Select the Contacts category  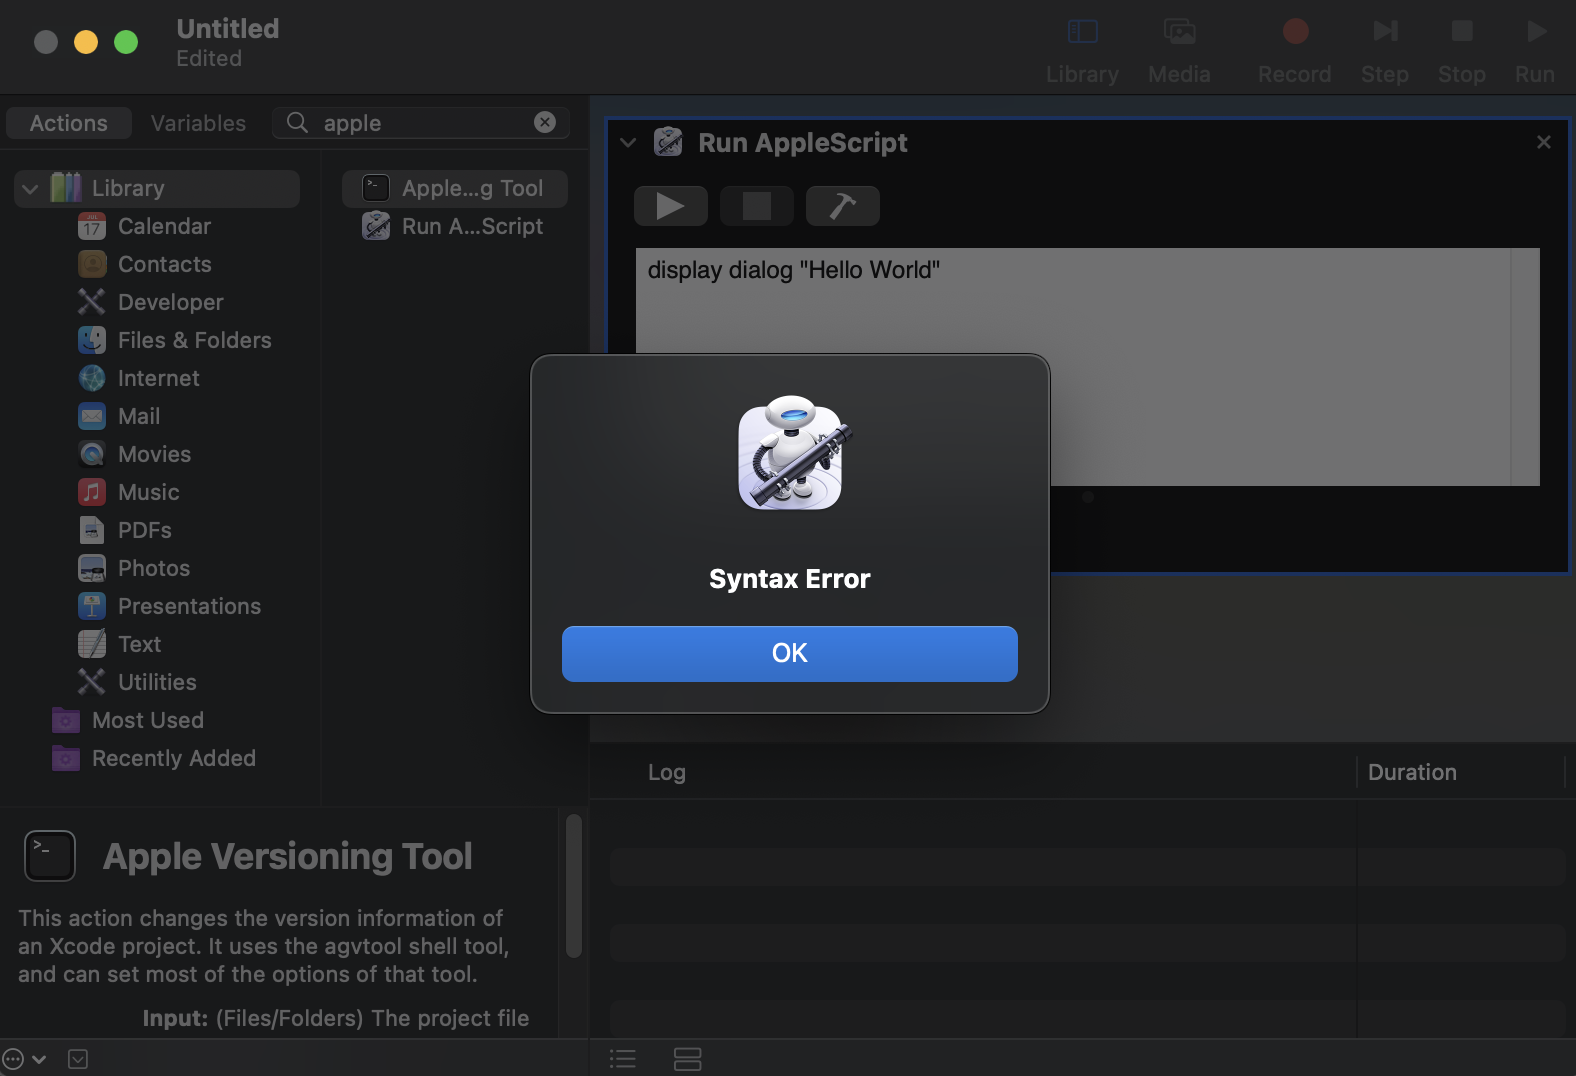tap(164, 265)
